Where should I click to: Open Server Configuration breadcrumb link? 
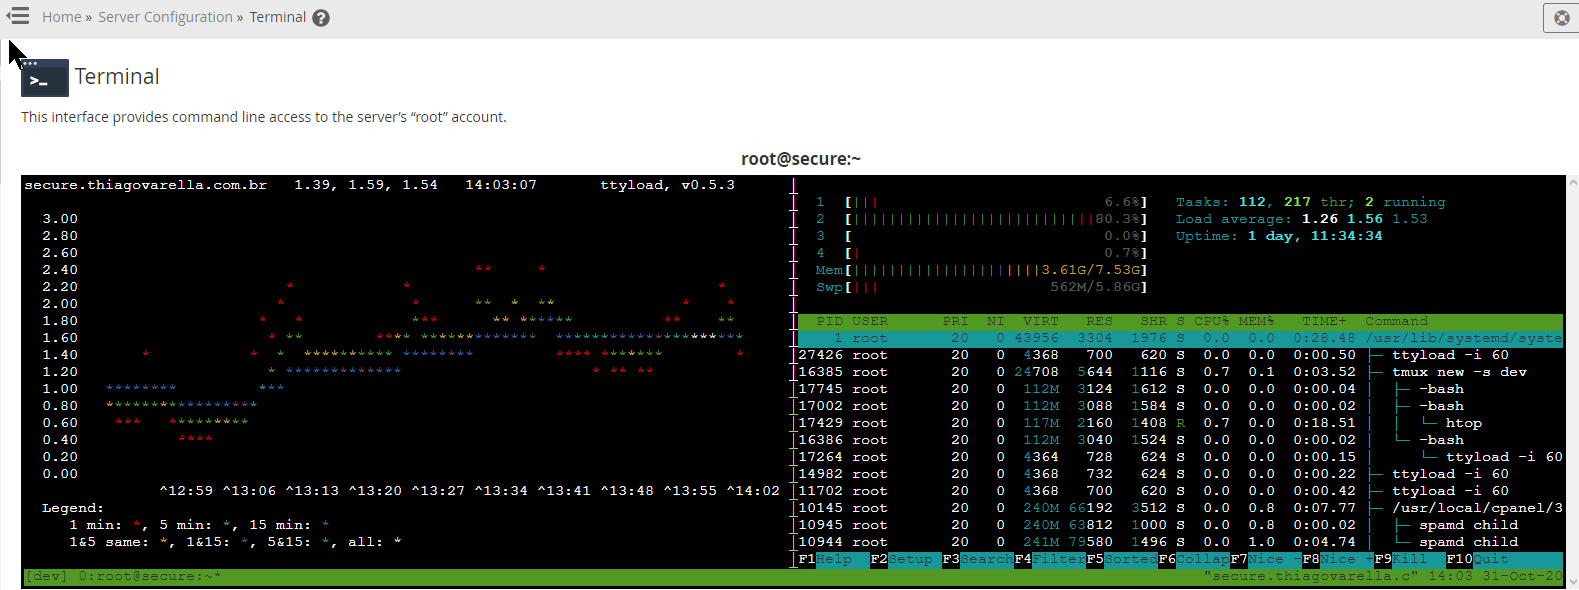[x=165, y=17]
